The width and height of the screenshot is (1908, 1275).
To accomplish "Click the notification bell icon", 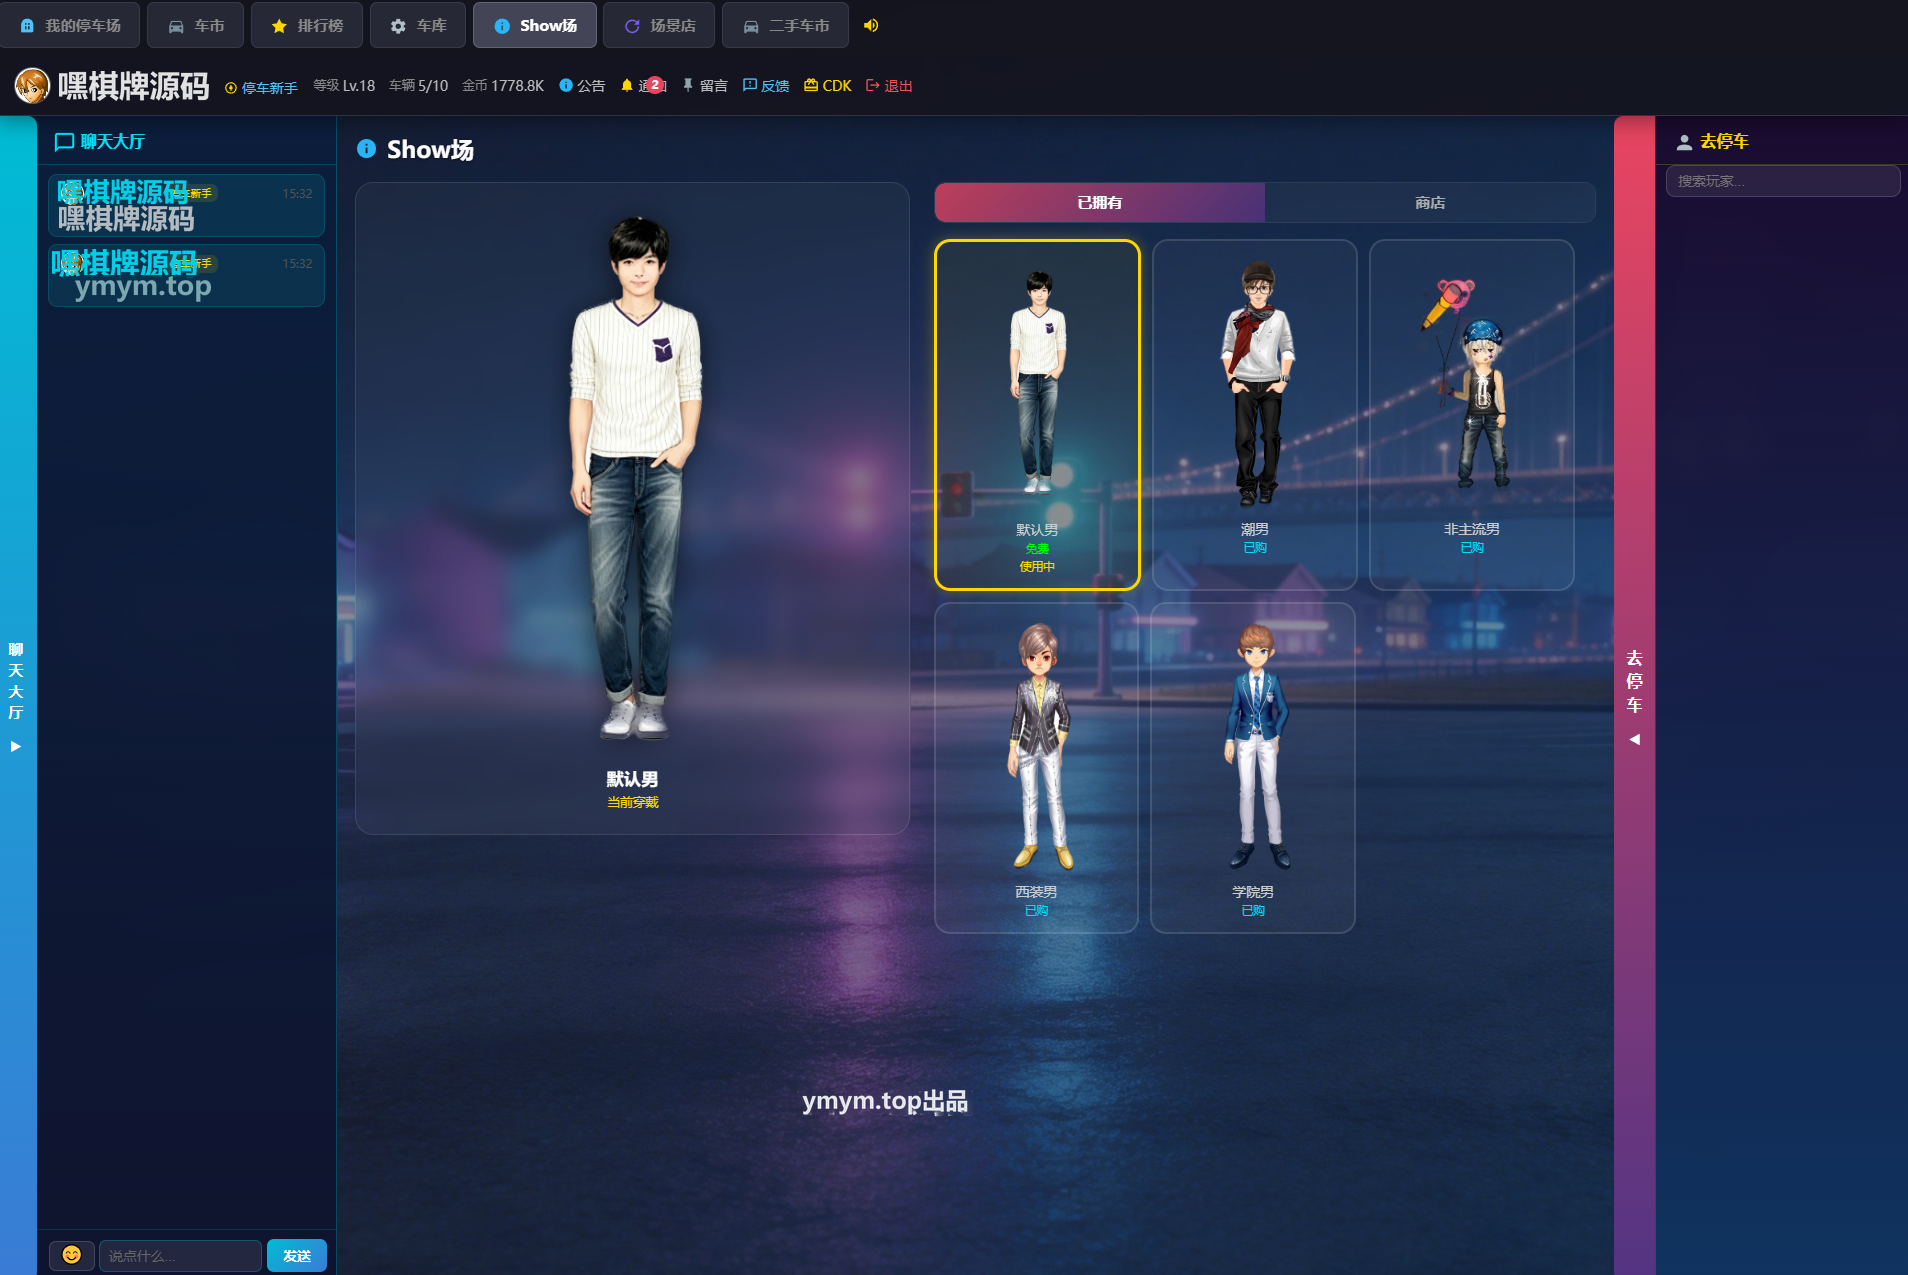I will point(627,86).
